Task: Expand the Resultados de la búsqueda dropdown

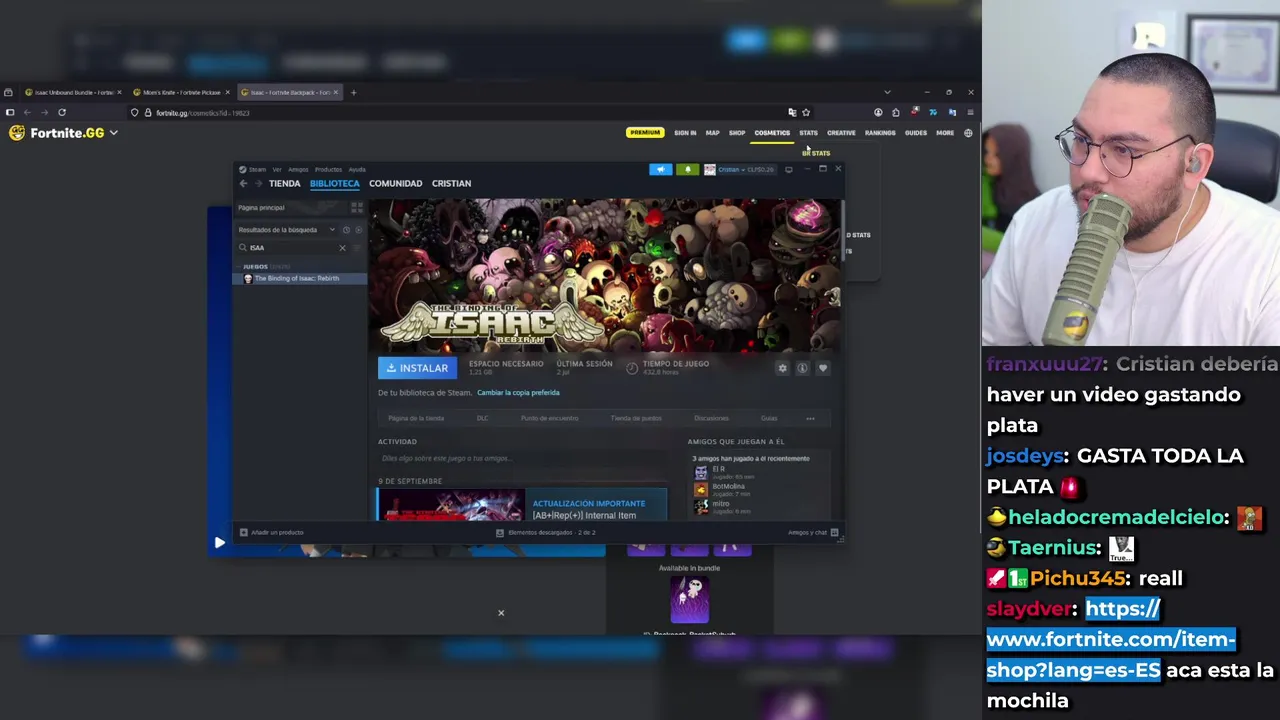Action: [287, 230]
